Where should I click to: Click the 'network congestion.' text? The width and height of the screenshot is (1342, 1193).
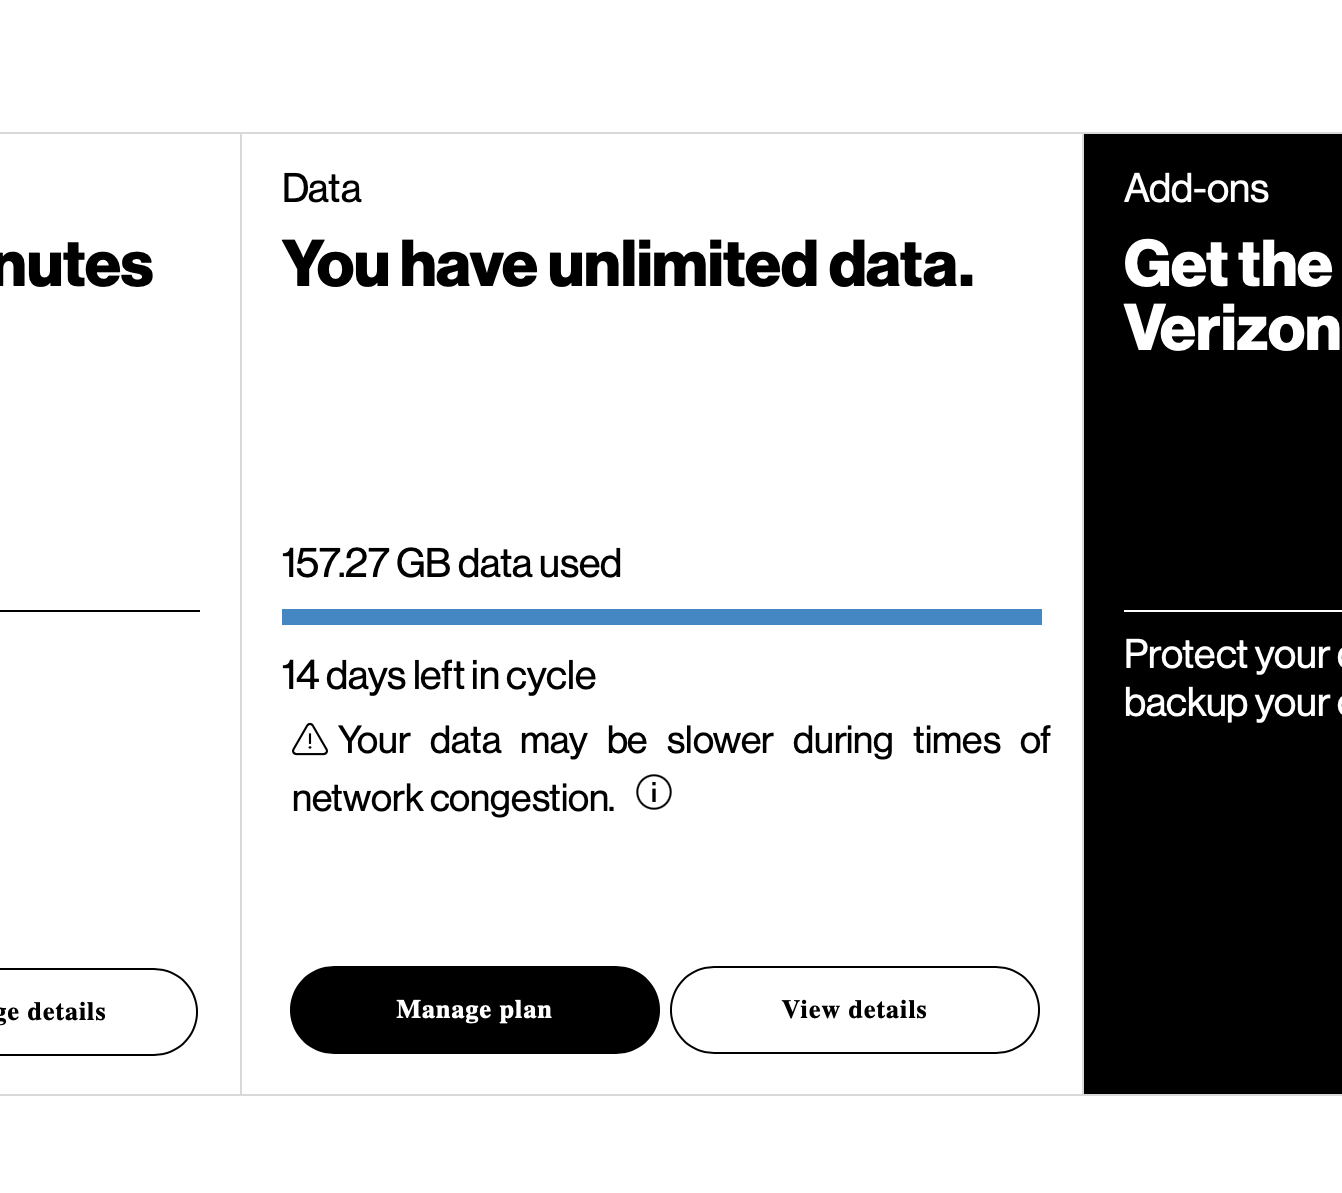pos(453,799)
